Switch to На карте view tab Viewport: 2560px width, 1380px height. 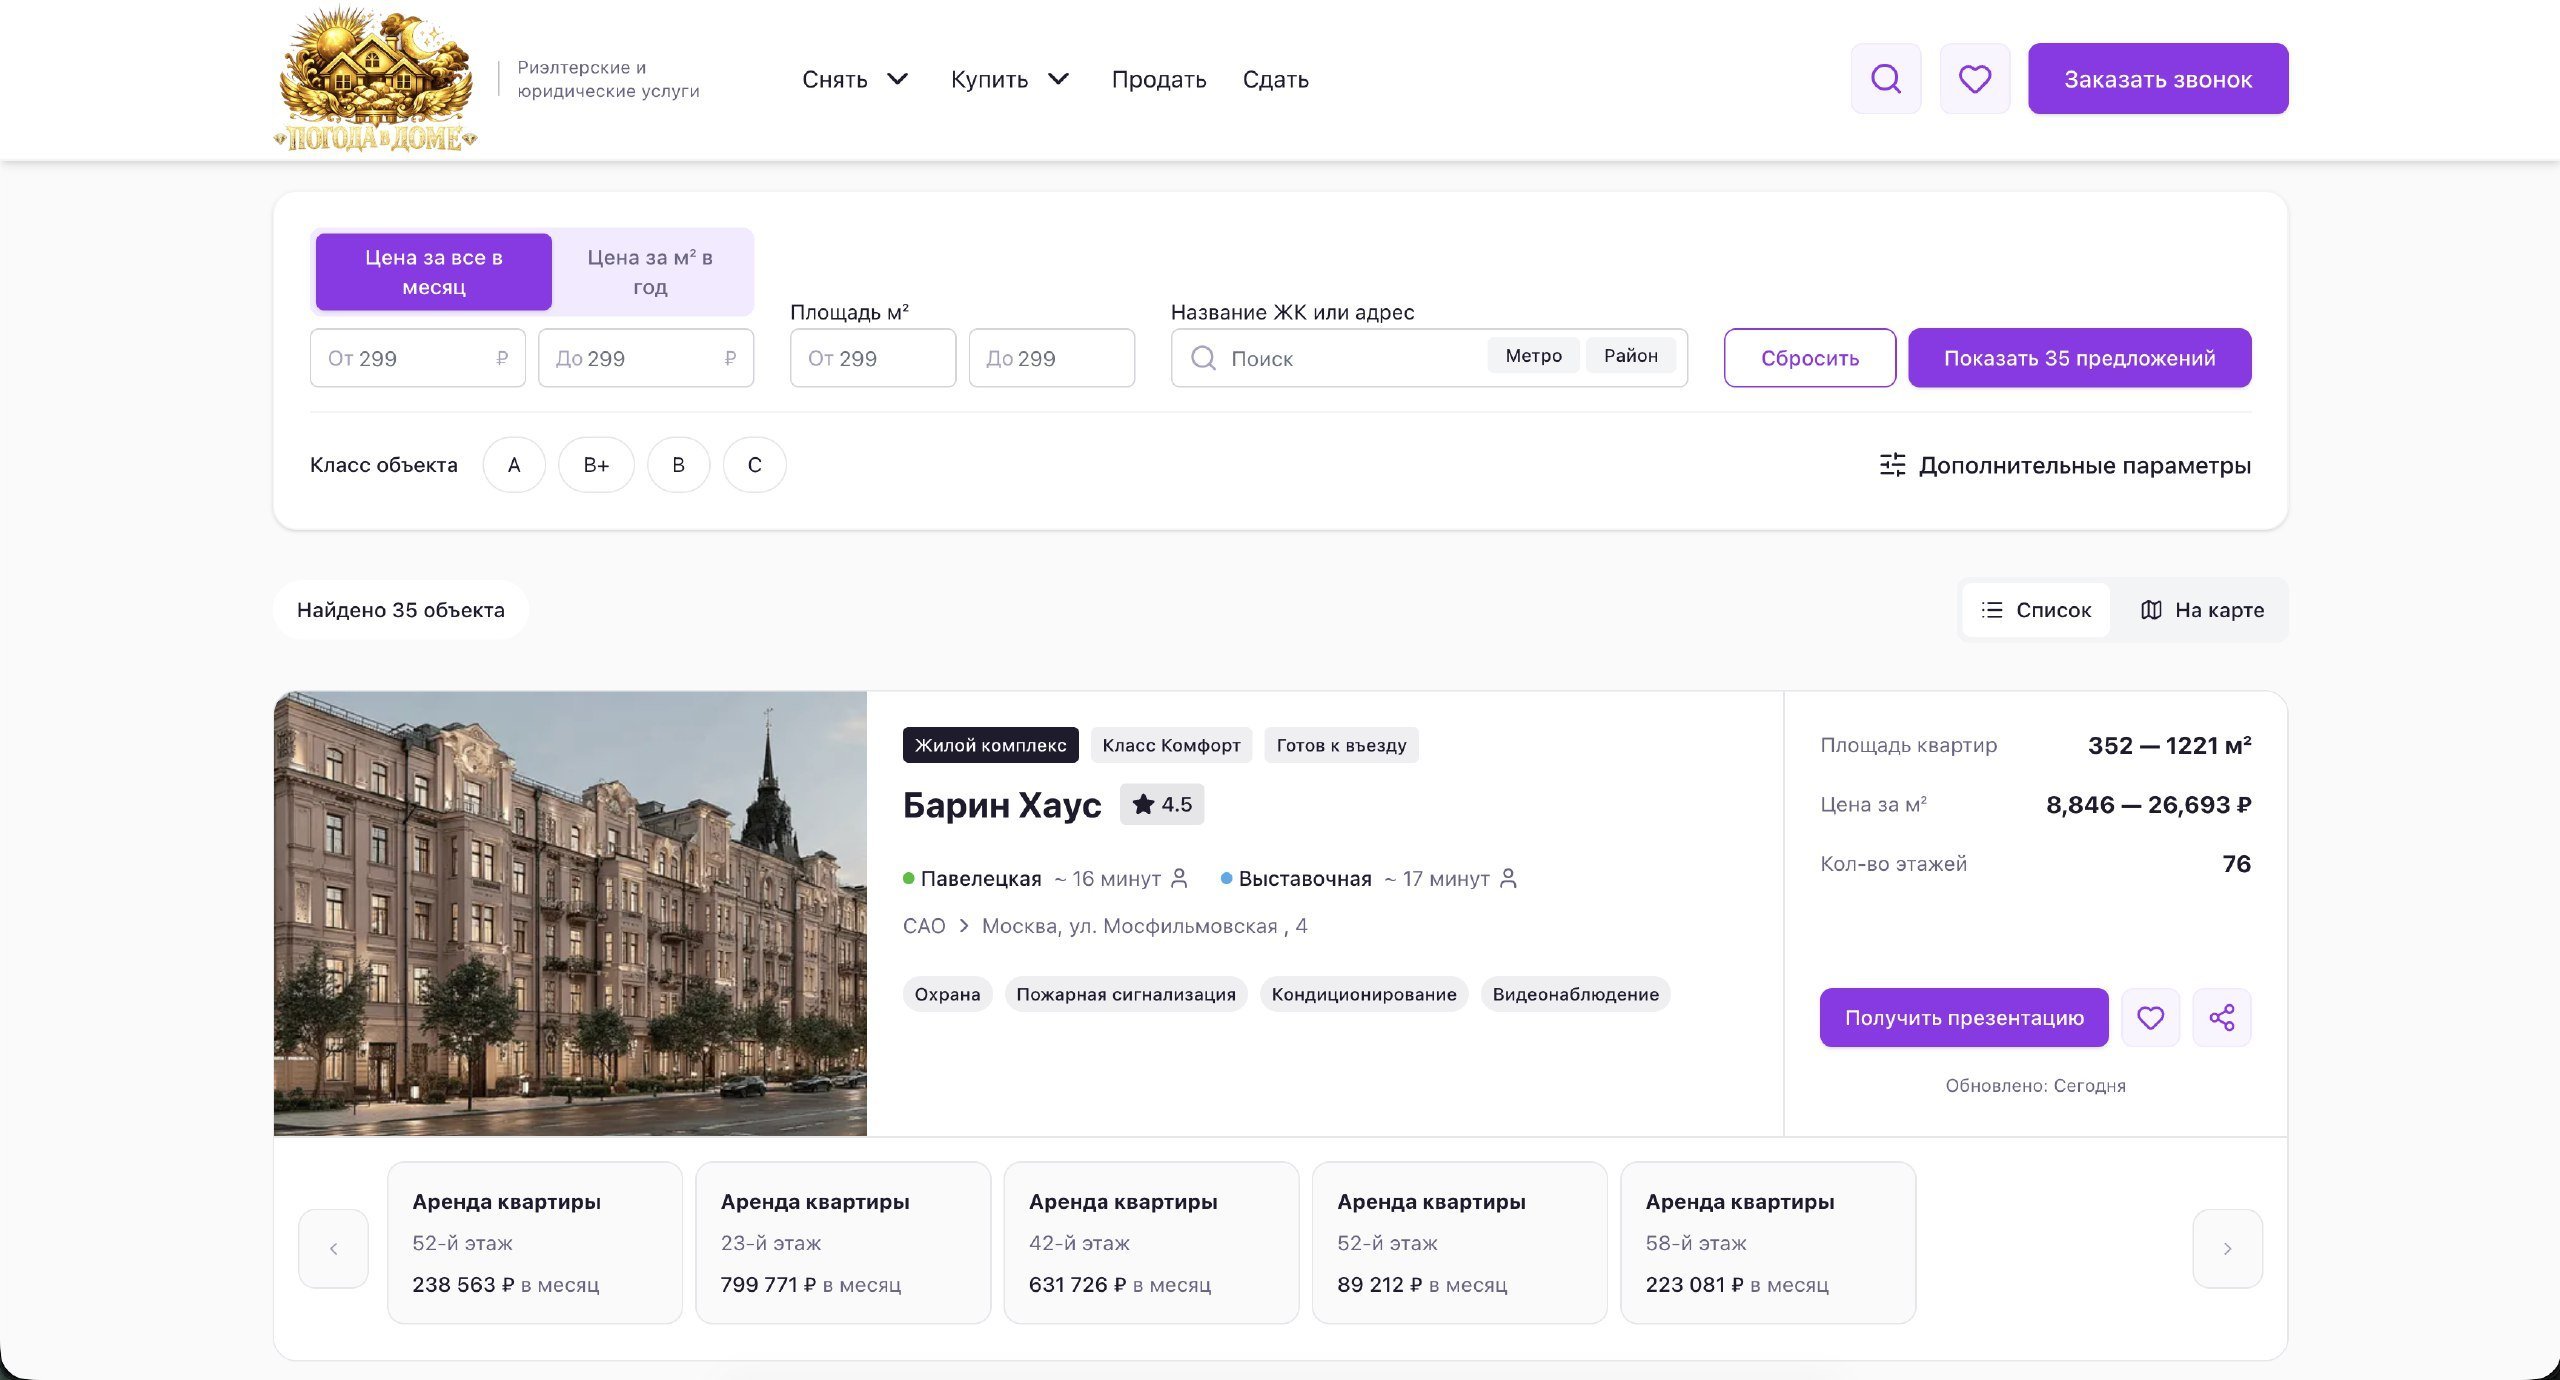coord(2202,610)
